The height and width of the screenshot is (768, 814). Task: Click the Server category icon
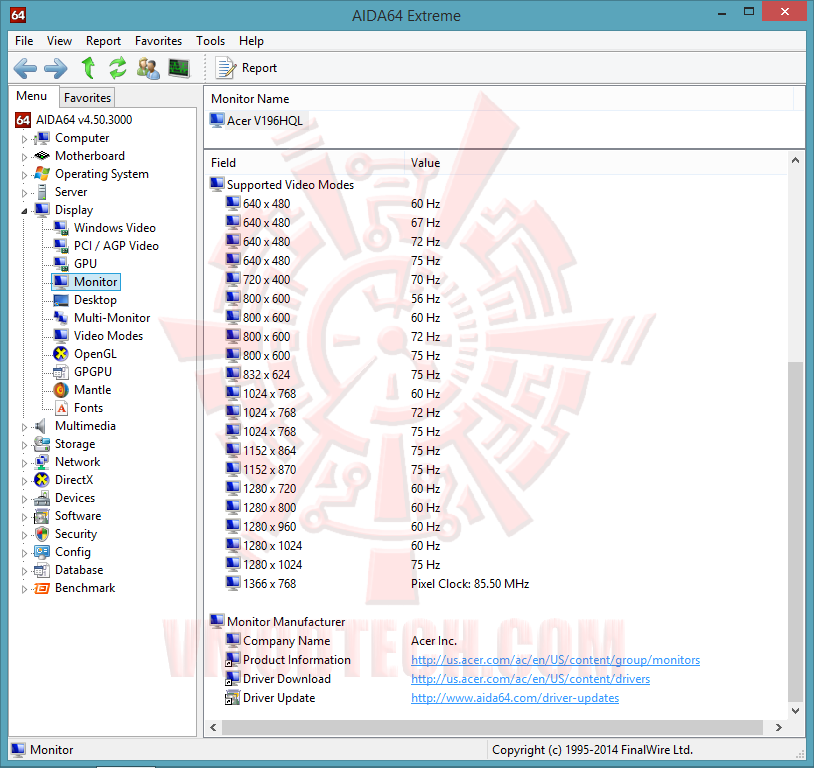[x=42, y=192]
